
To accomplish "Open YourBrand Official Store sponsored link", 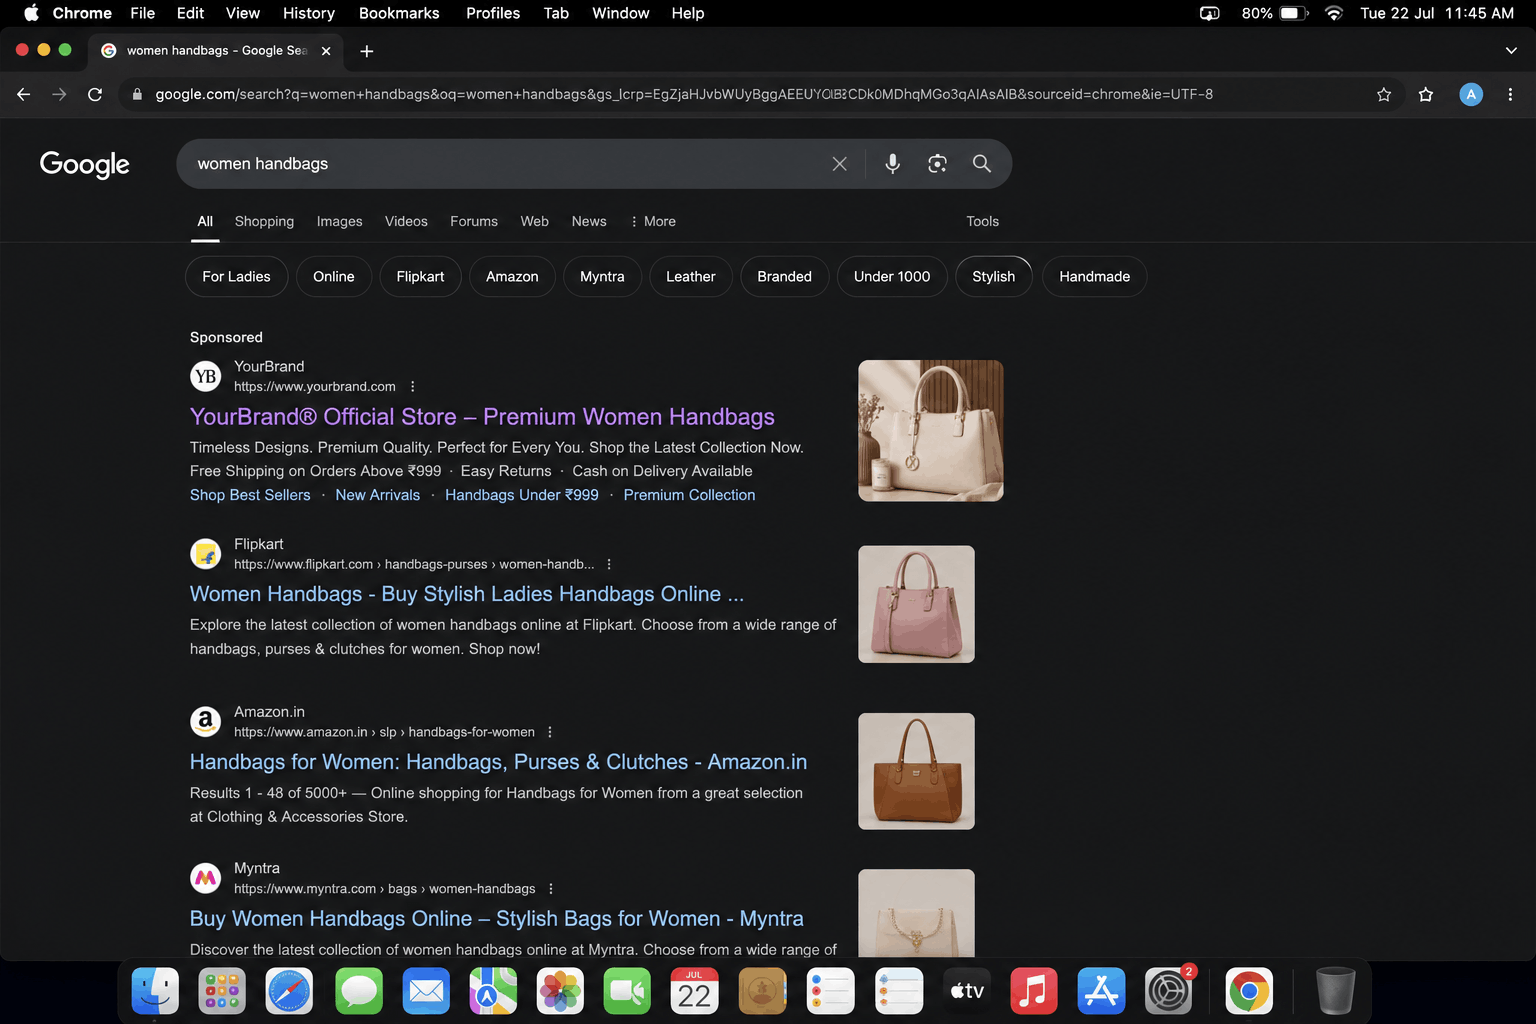I will pos(482,417).
